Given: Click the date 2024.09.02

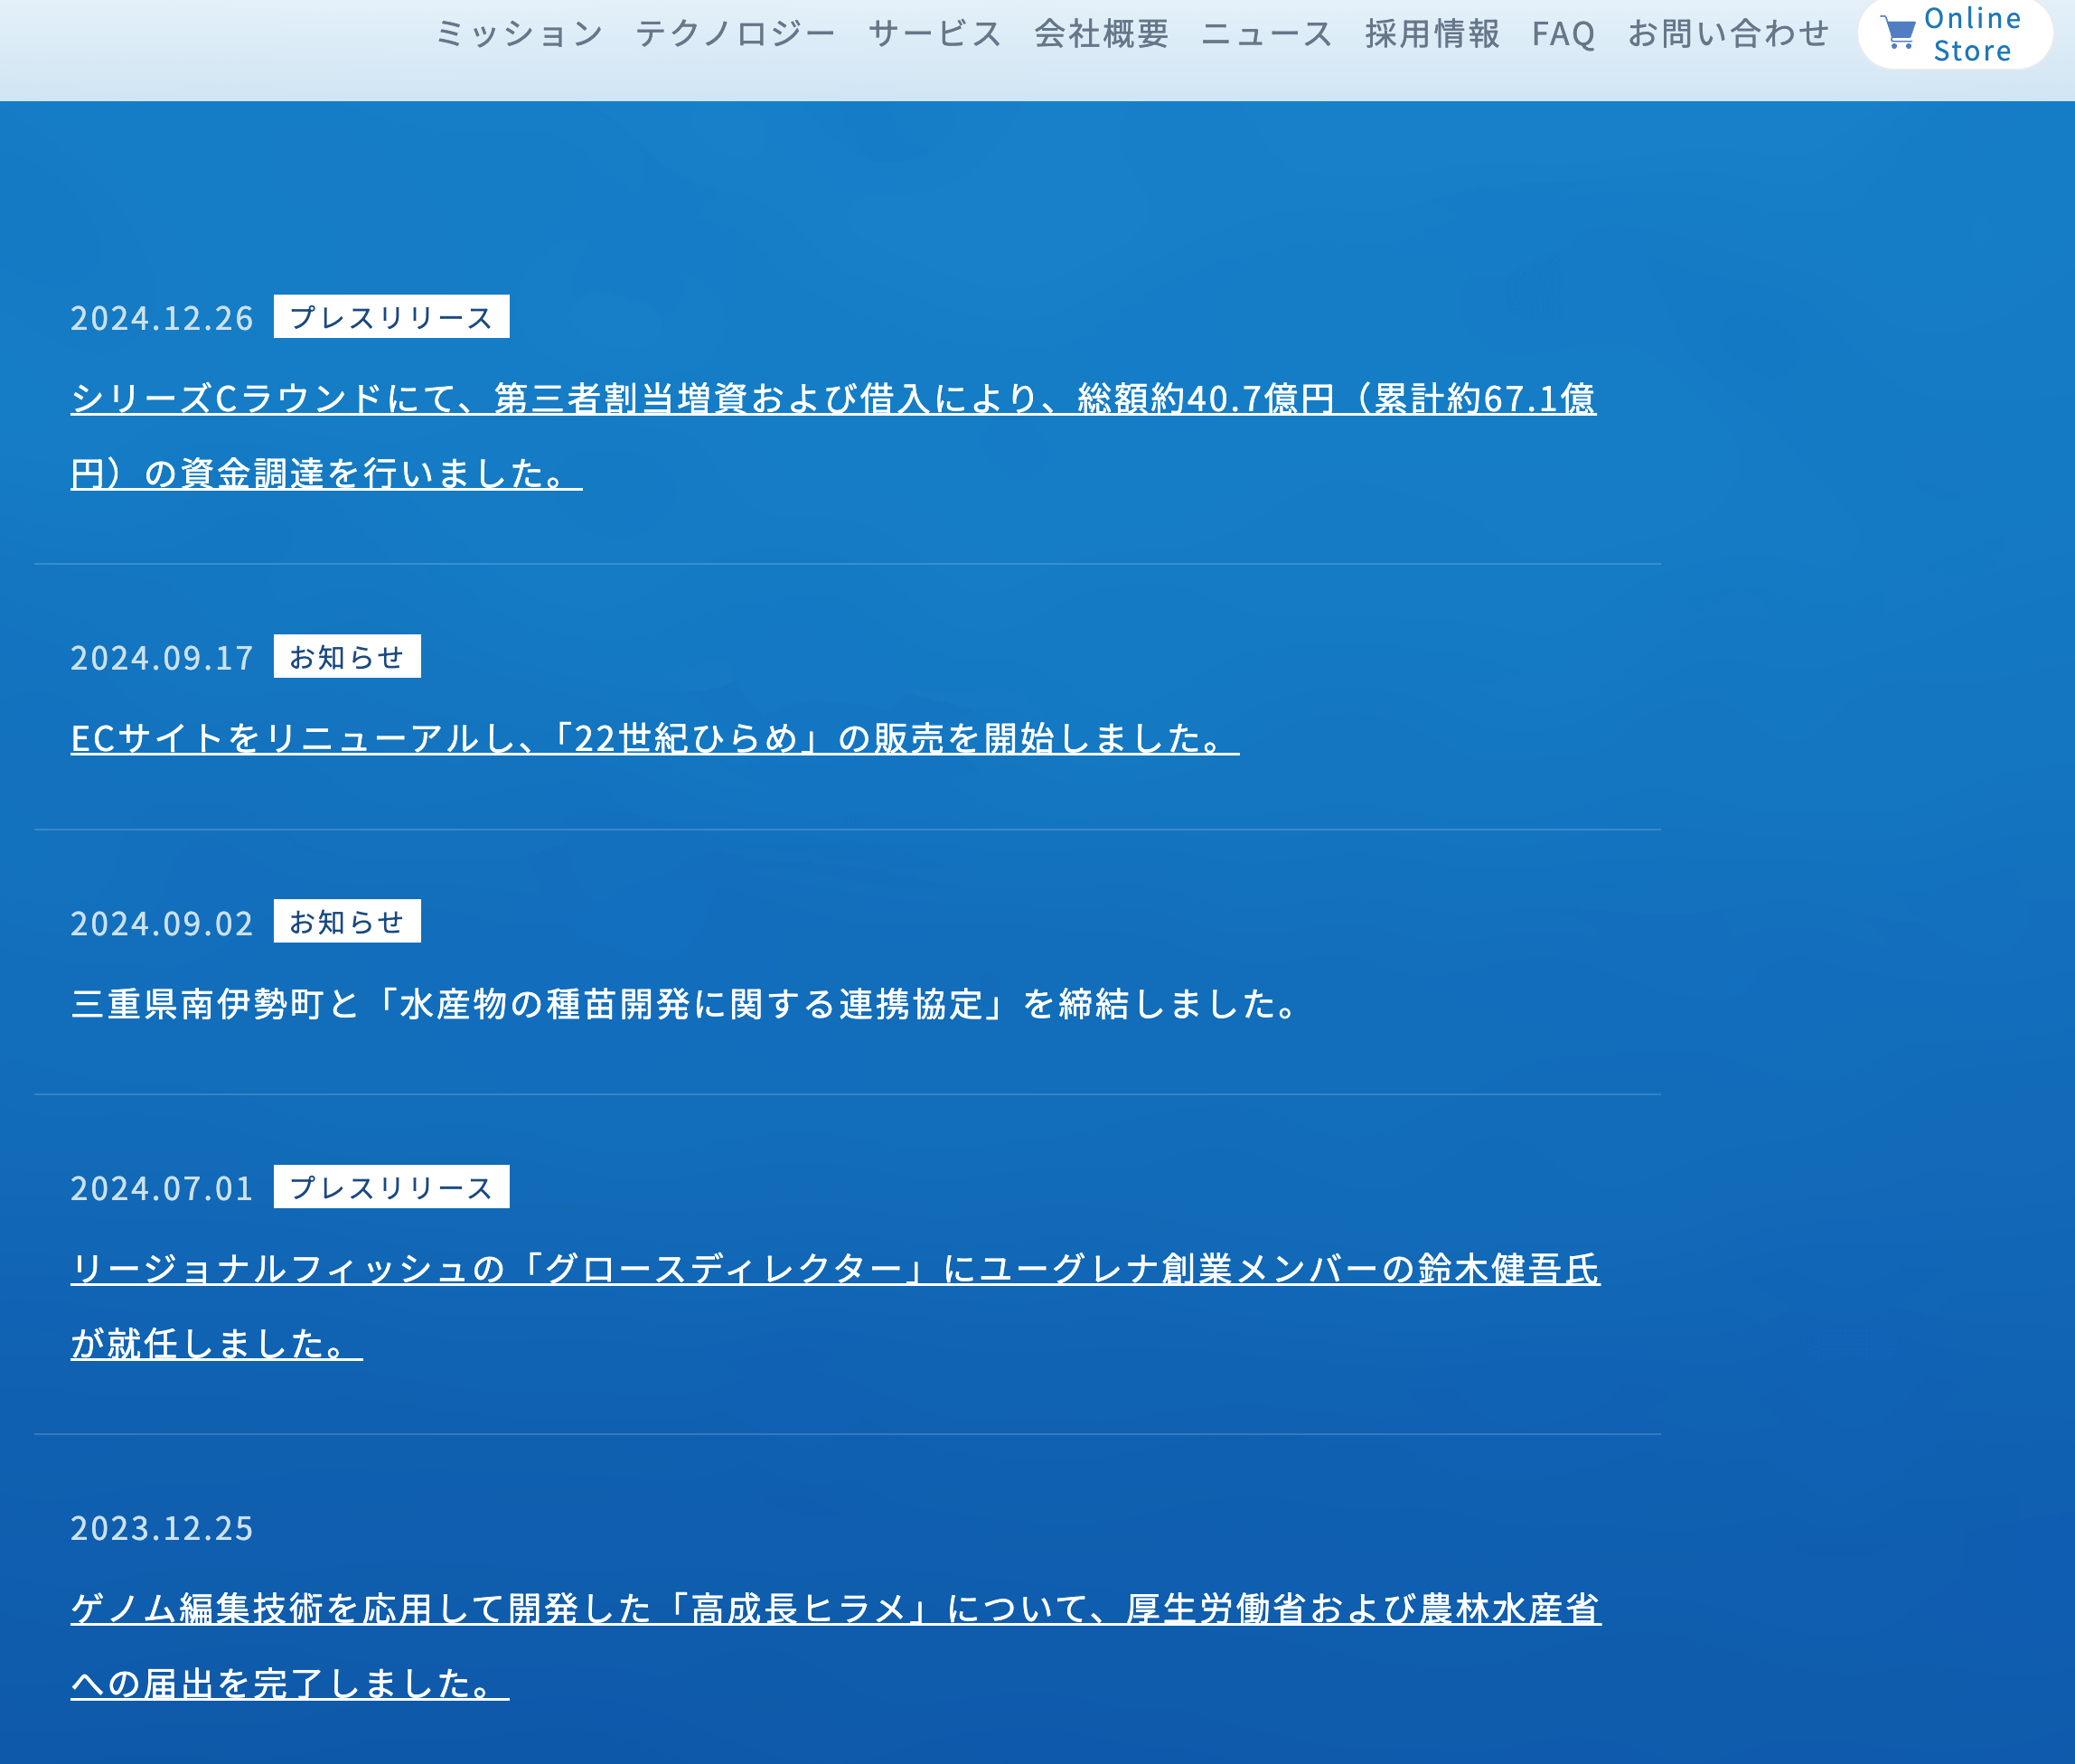Looking at the screenshot, I should tap(162, 923).
